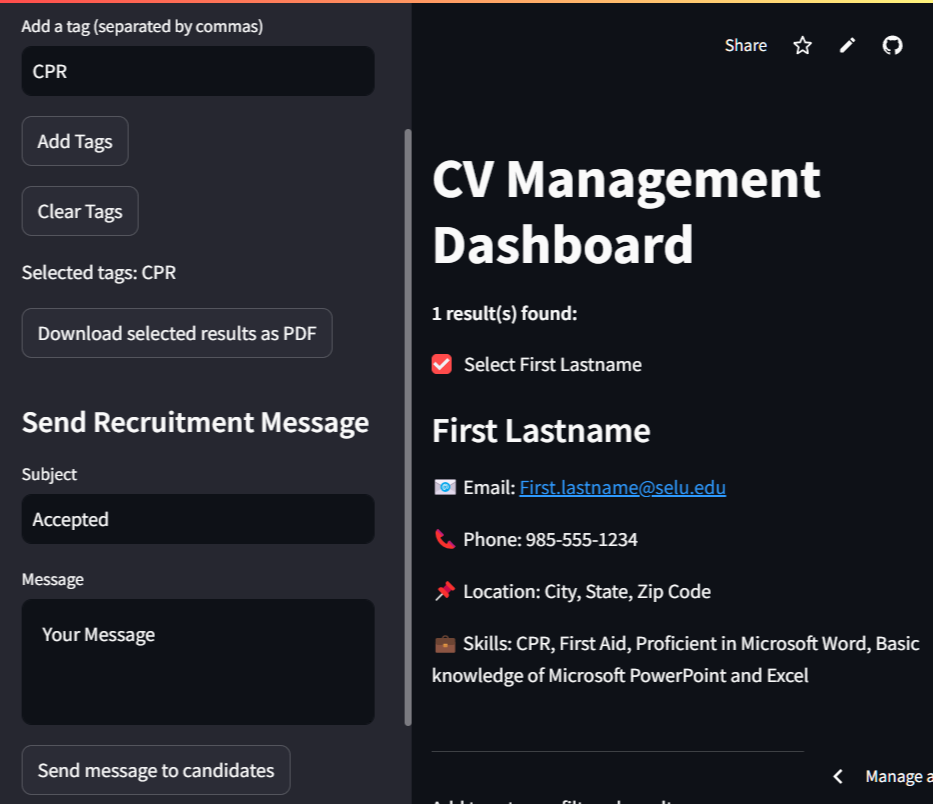Click the envelope icon beside Email

[445, 487]
